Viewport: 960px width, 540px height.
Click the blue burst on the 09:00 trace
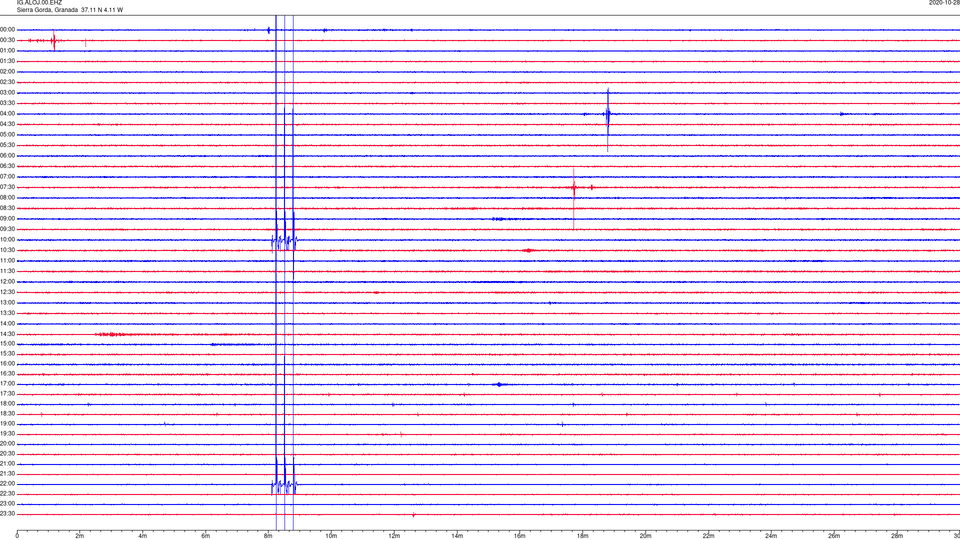coord(499,219)
